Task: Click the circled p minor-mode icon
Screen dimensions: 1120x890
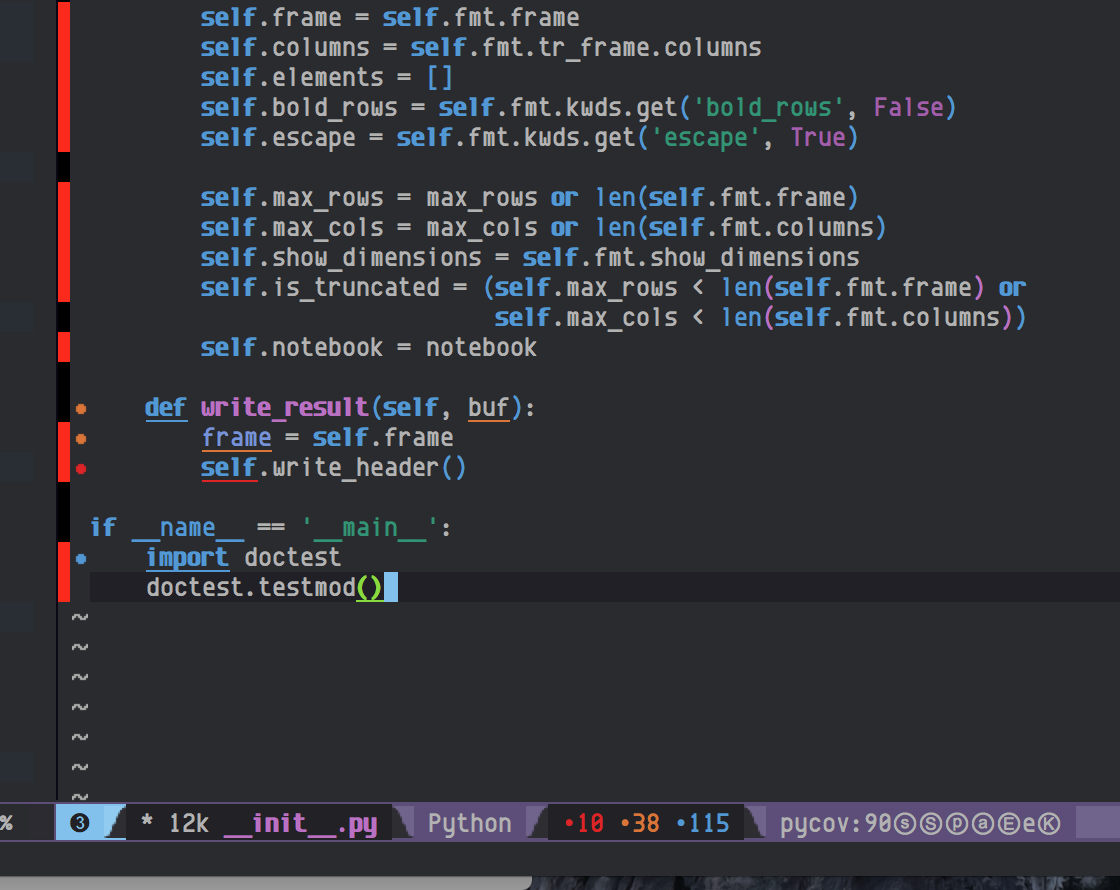Action: [957, 824]
